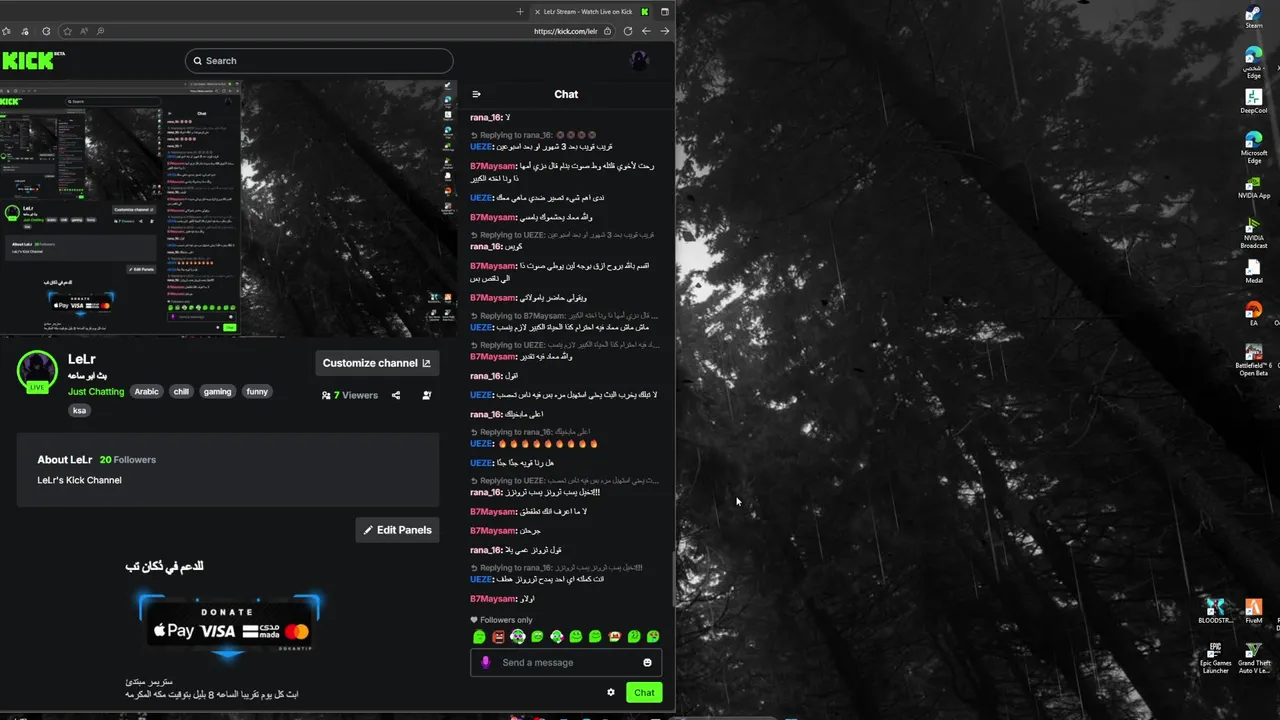Open FiveM desktop shortcut
This screenshot has width=1280, height=720.
pos(1254,611)
